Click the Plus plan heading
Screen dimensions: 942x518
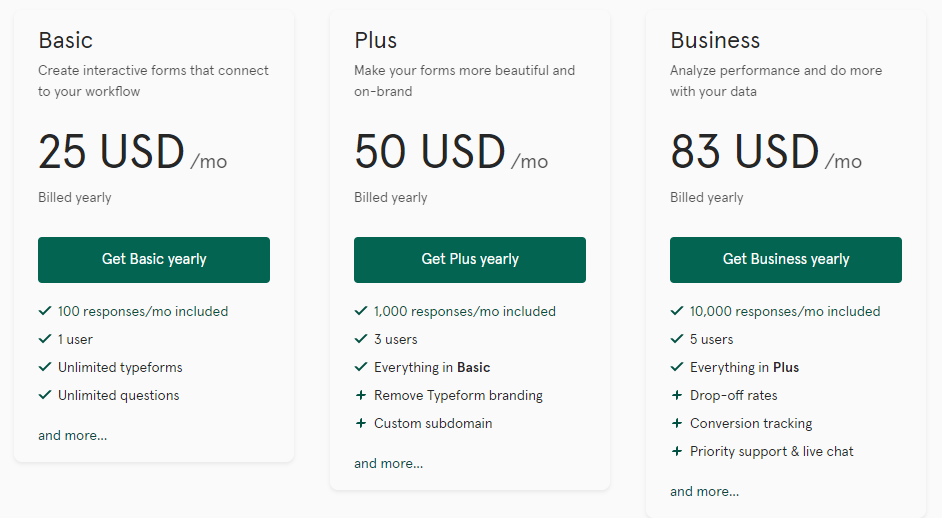375,40
